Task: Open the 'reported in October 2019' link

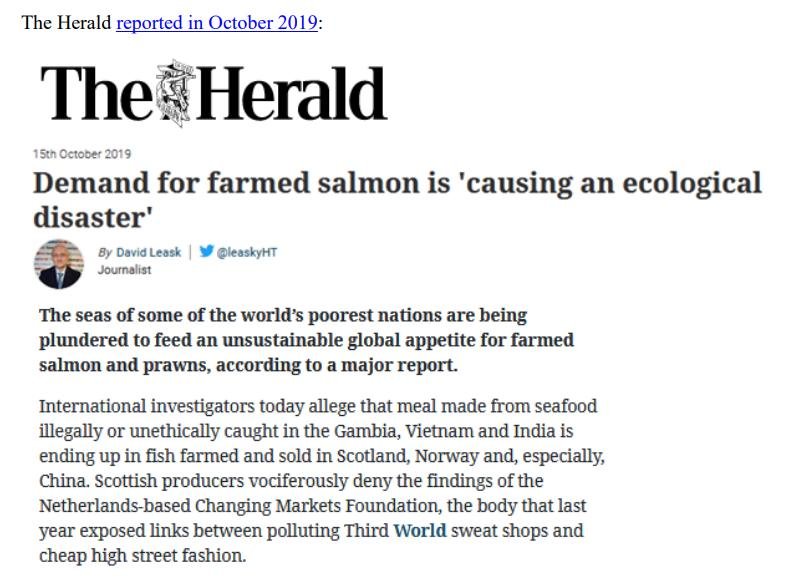Action: [217, 23]
